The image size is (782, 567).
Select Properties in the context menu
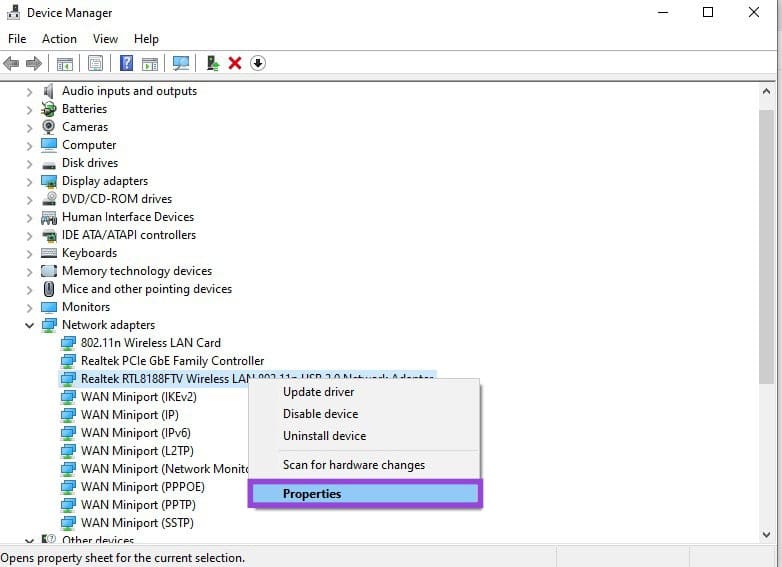coord(365,494)
